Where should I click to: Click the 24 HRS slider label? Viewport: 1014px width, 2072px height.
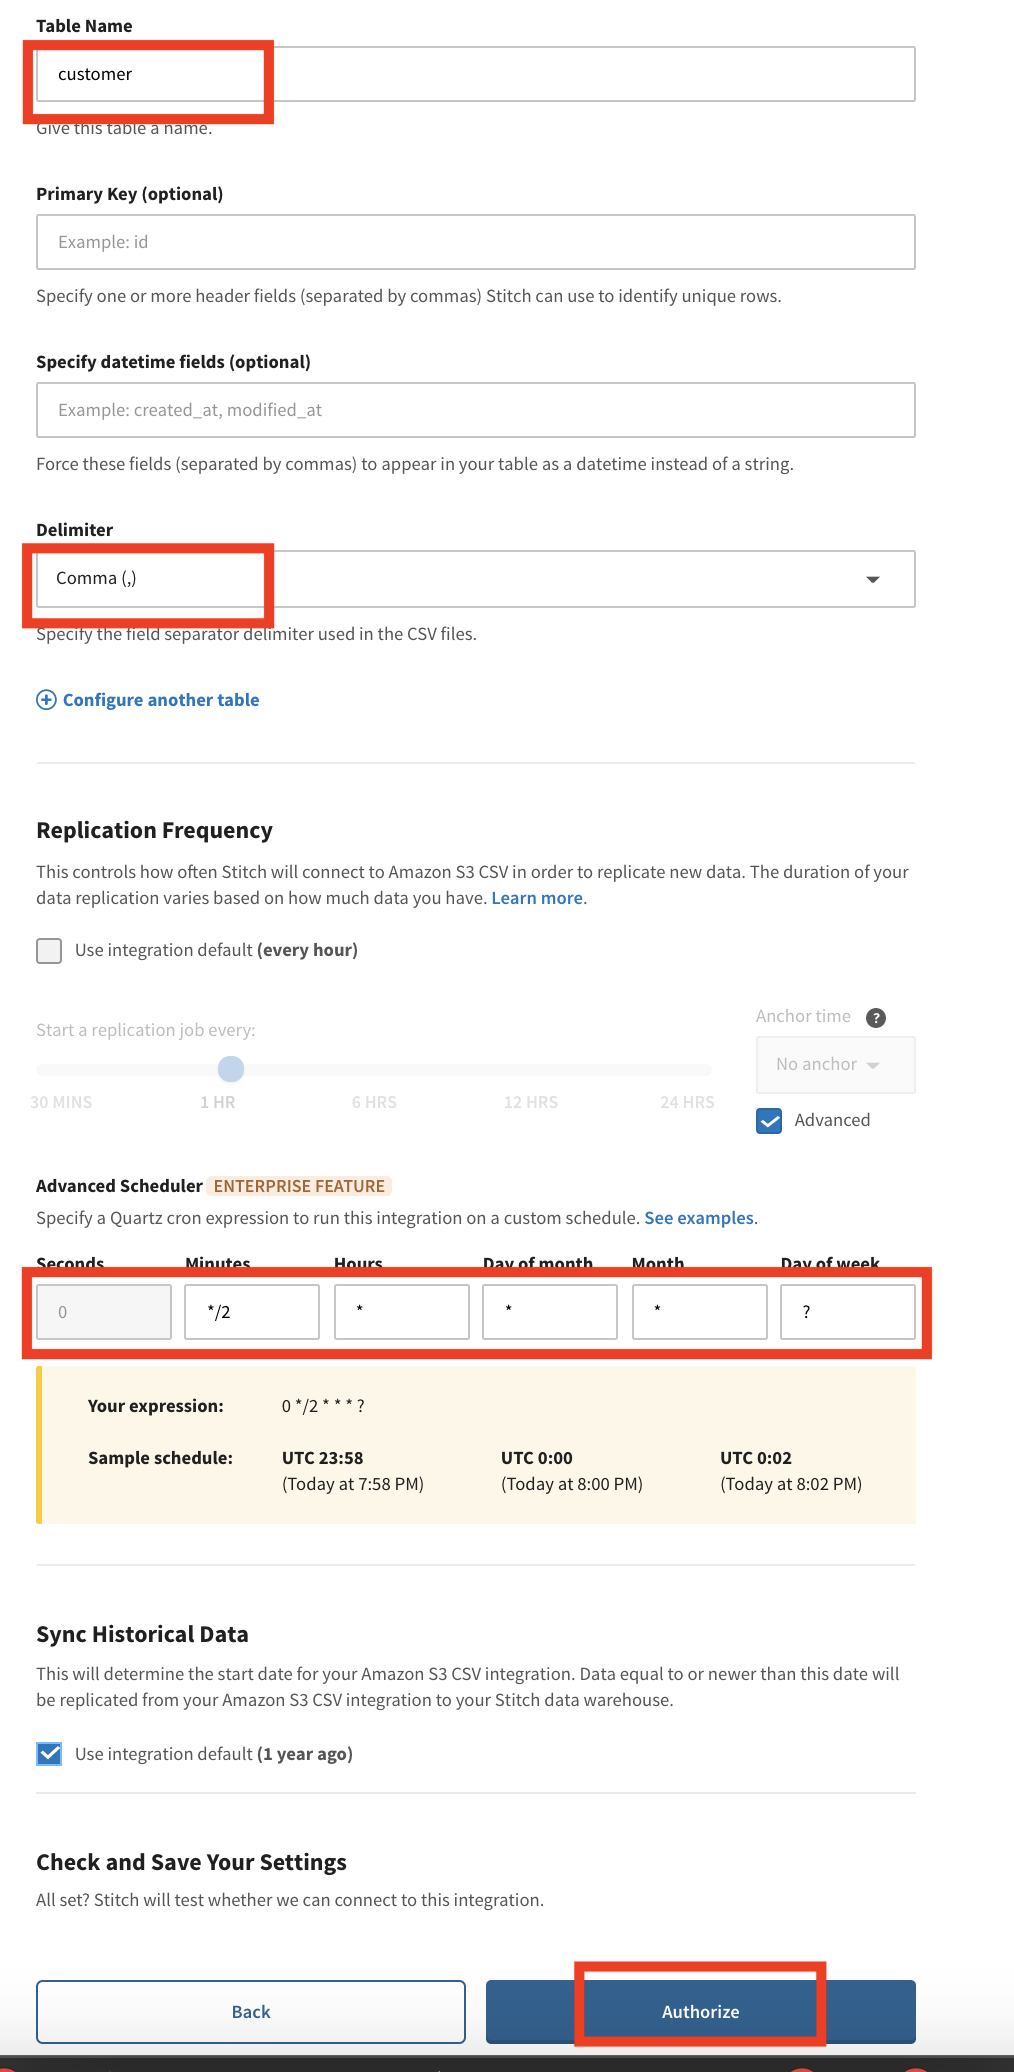coord(687,1102)
